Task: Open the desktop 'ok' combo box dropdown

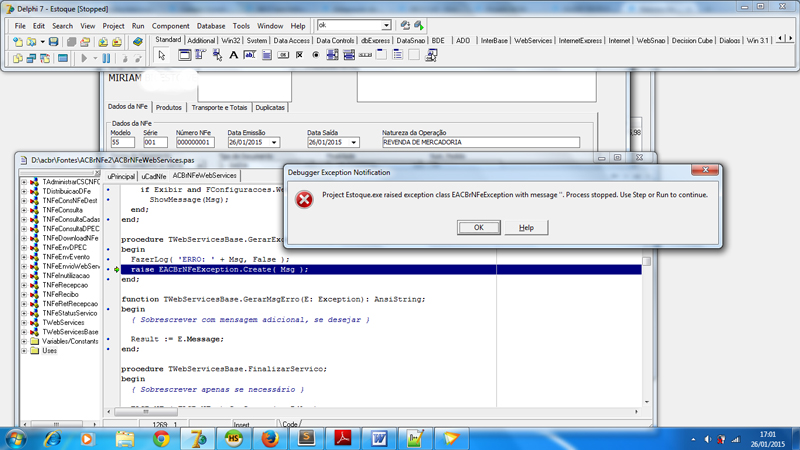Action: 386,26
